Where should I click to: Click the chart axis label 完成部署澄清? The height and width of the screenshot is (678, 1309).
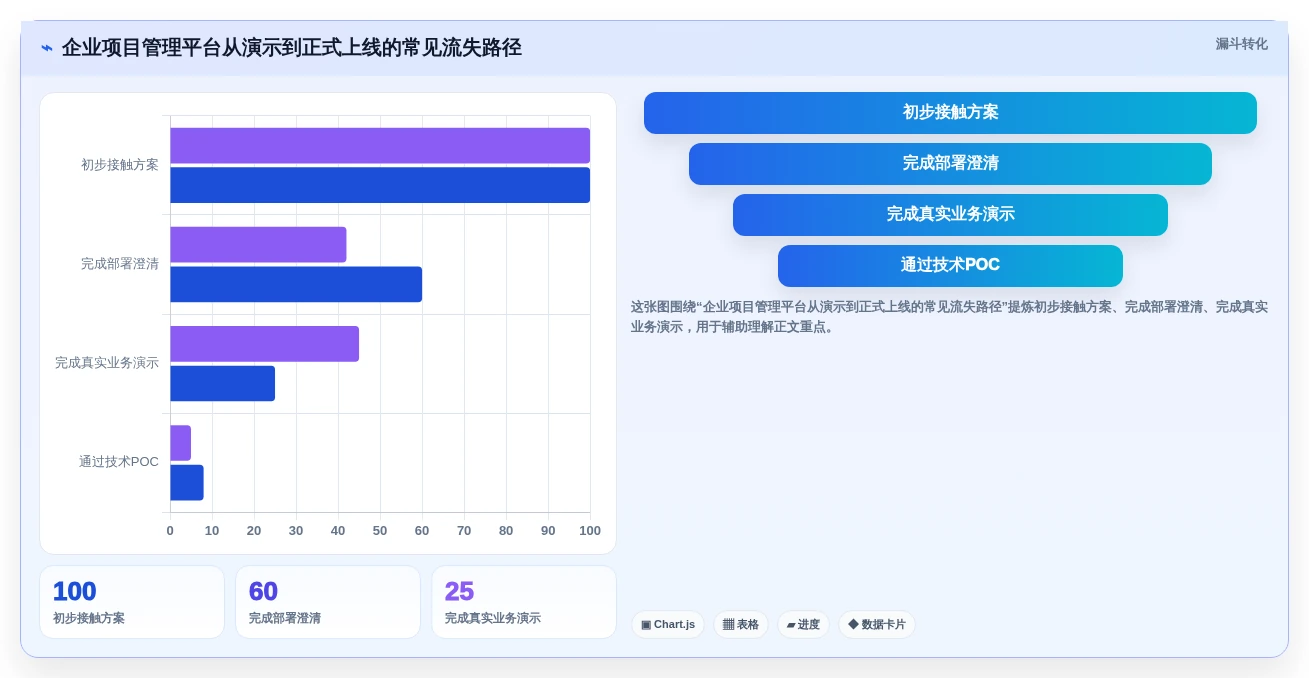(x=120, y=264)
